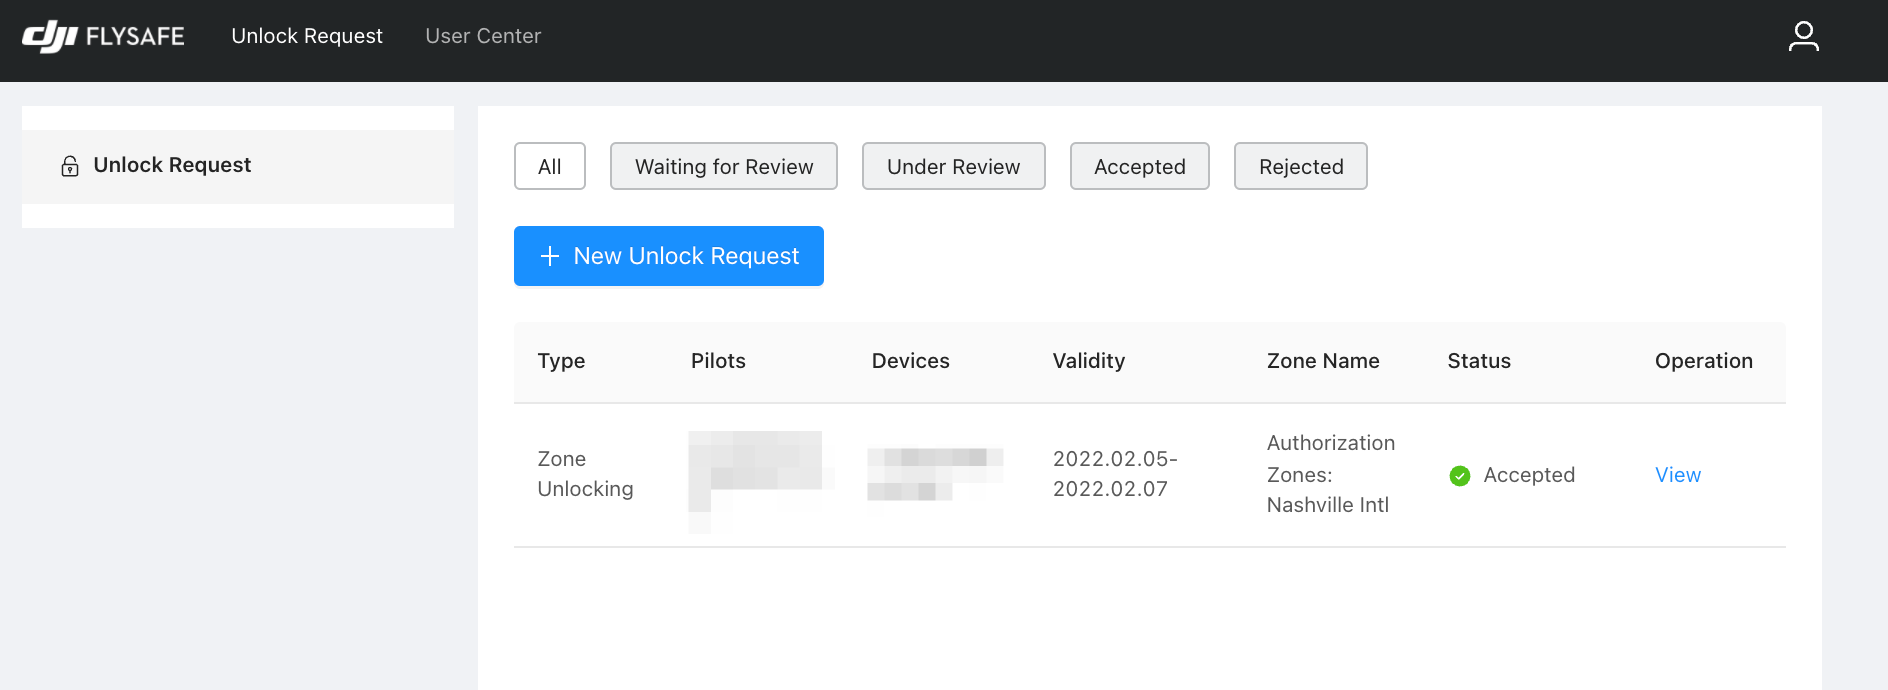The width and height of the screenshot is (1888, 690).
Task: Select the Authorization Zones: Nashville Intl cell
Action: point(1331,474)
